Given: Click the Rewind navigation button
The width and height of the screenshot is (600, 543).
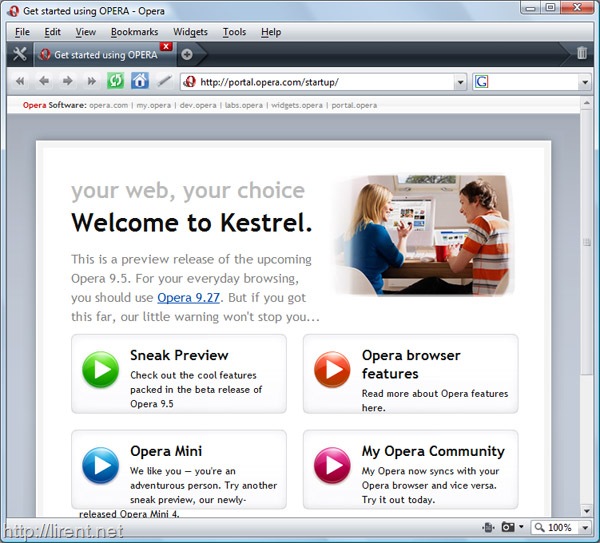Looking at the screenshot, I should [20, 81].
